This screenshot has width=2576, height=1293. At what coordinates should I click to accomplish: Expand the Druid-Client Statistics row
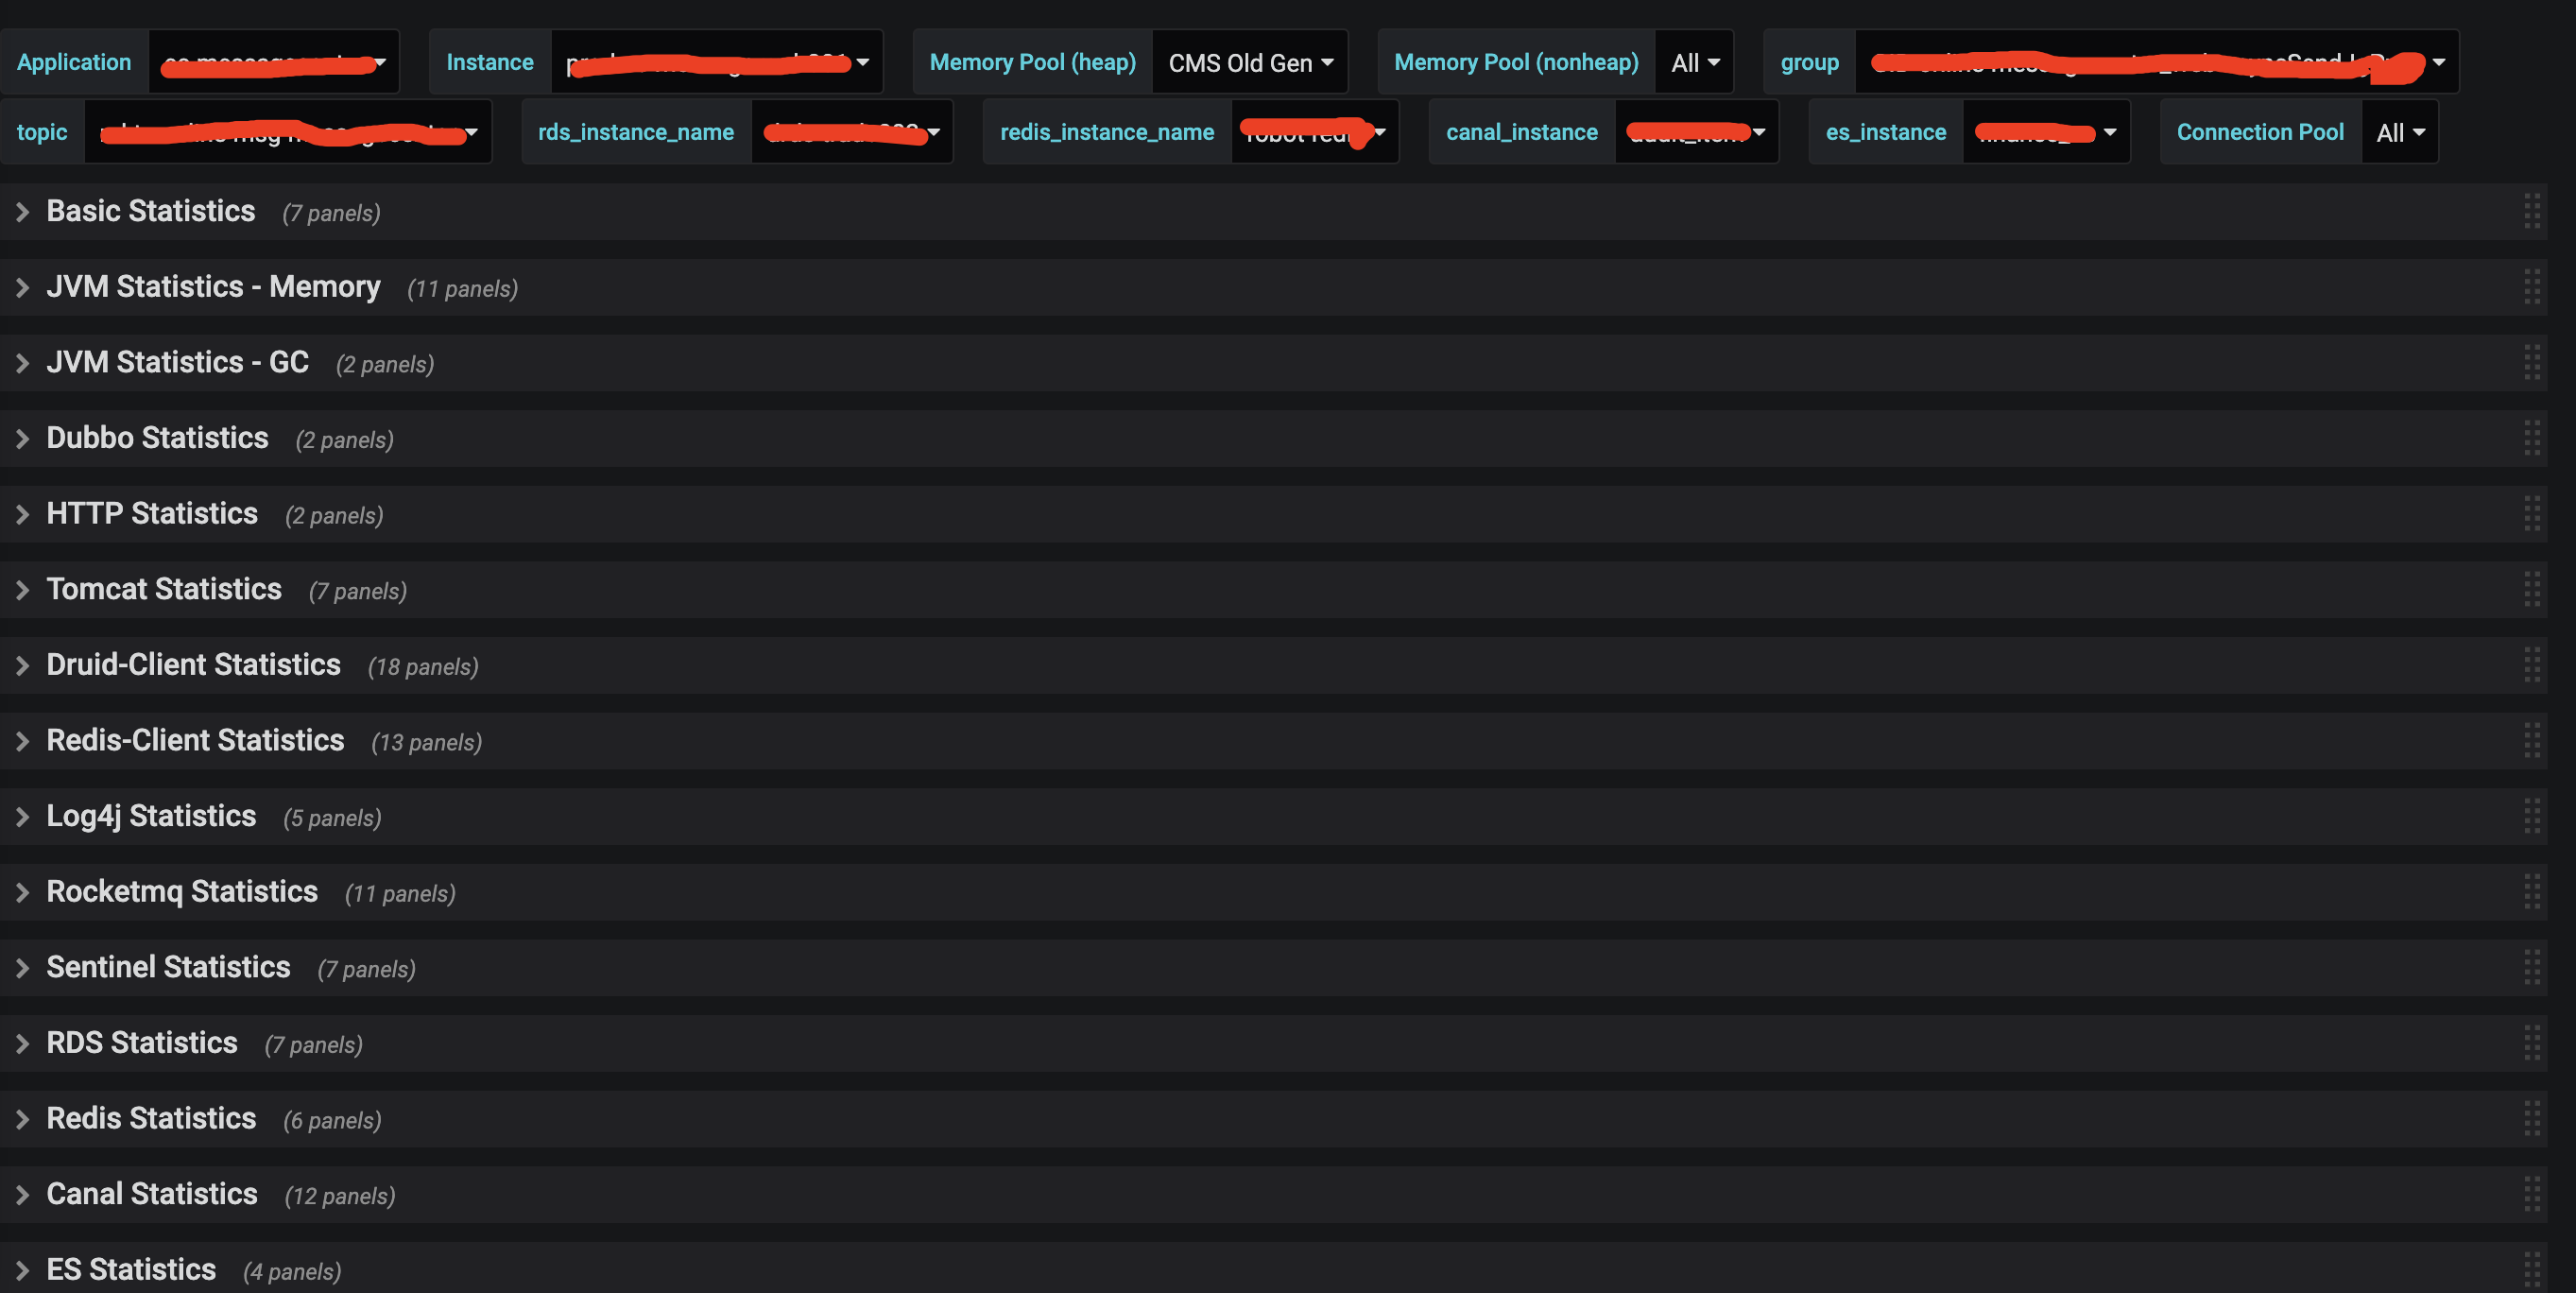coord(22,666)
